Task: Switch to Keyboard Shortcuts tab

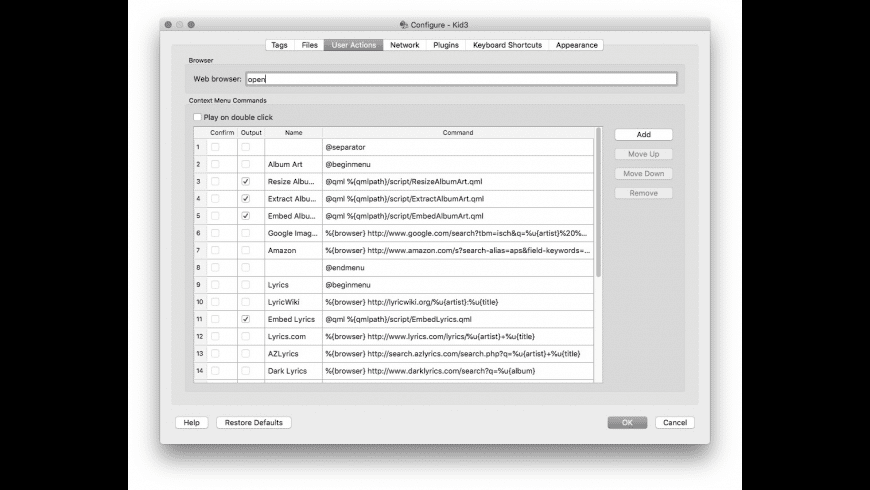Action: click(507, 45)
